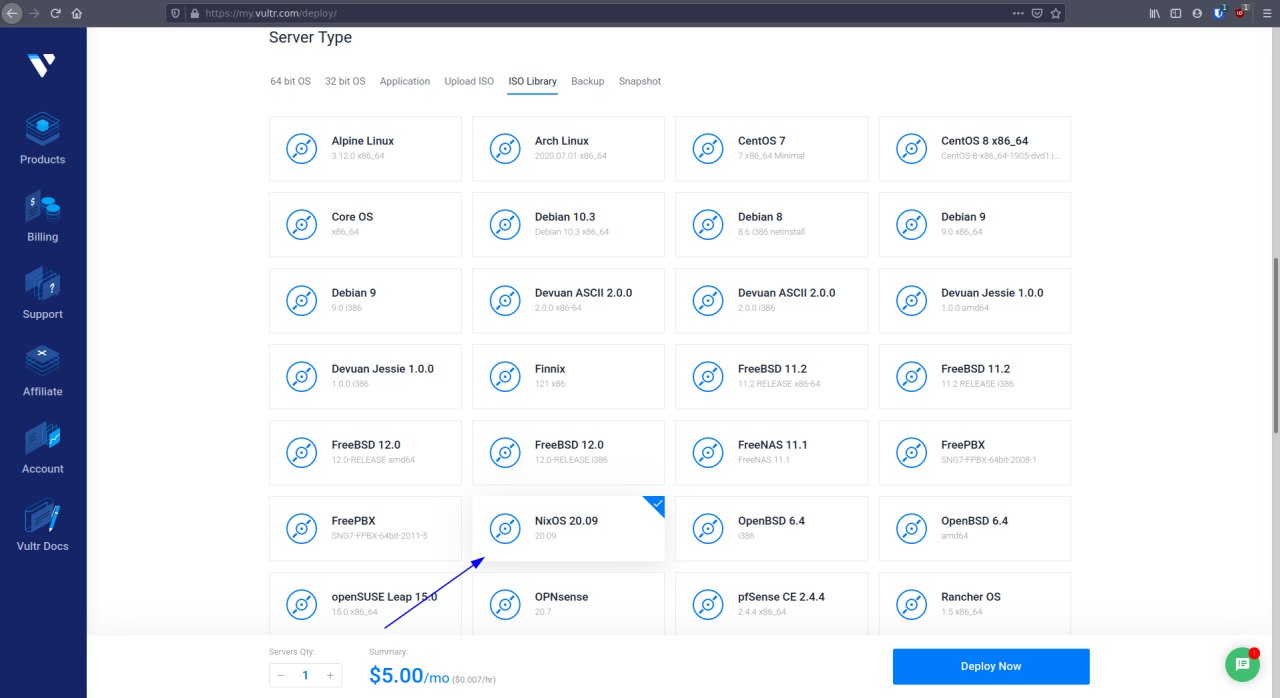Switch to the Upload ISO tab
This screenshot has height=698, width=1280.
(469, 81)
